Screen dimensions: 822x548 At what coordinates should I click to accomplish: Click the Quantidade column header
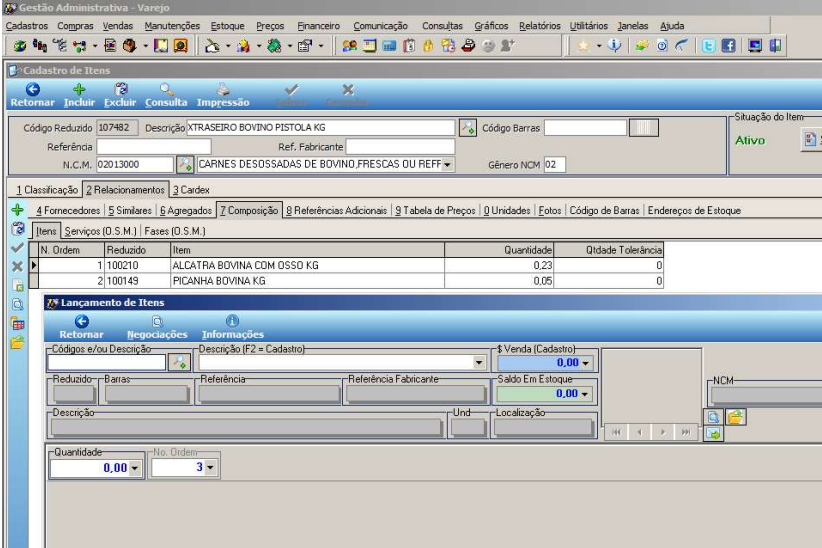coord(499,250)
